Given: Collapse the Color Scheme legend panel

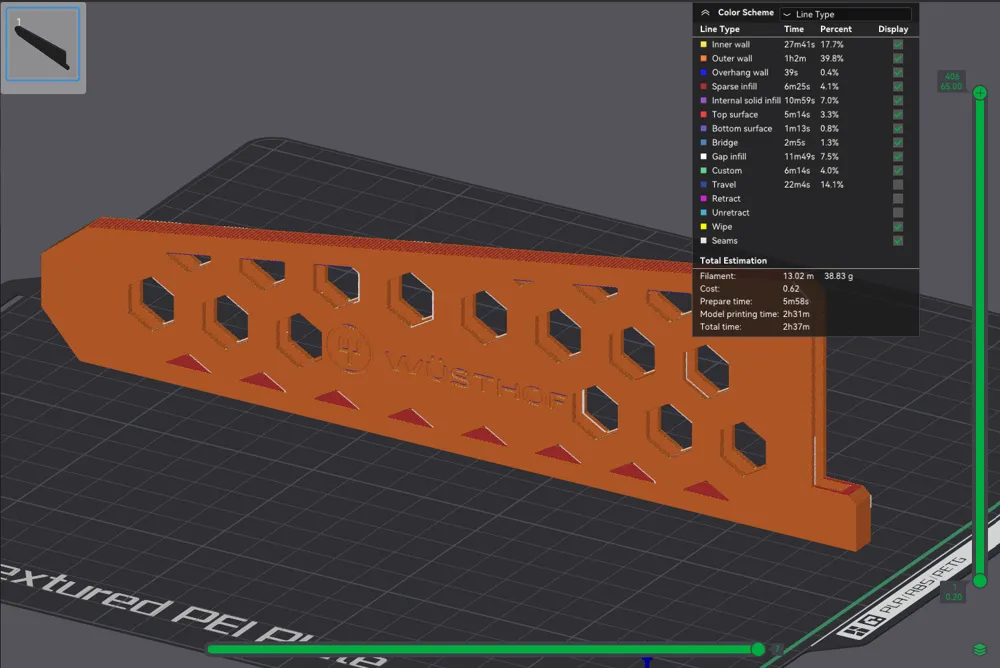Looking at the screenshot, I should click(x=705, y=13).
